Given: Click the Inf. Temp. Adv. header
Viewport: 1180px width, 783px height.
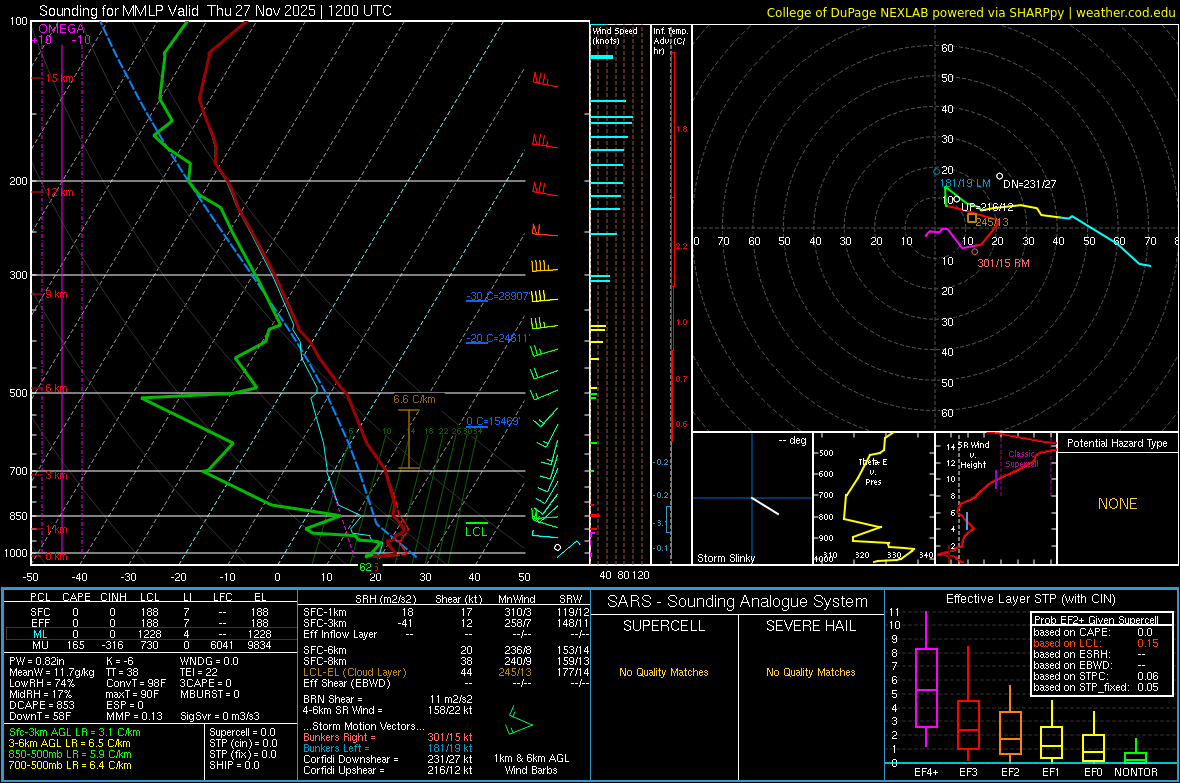Looking at the screenshot, I should click(671, 41).
